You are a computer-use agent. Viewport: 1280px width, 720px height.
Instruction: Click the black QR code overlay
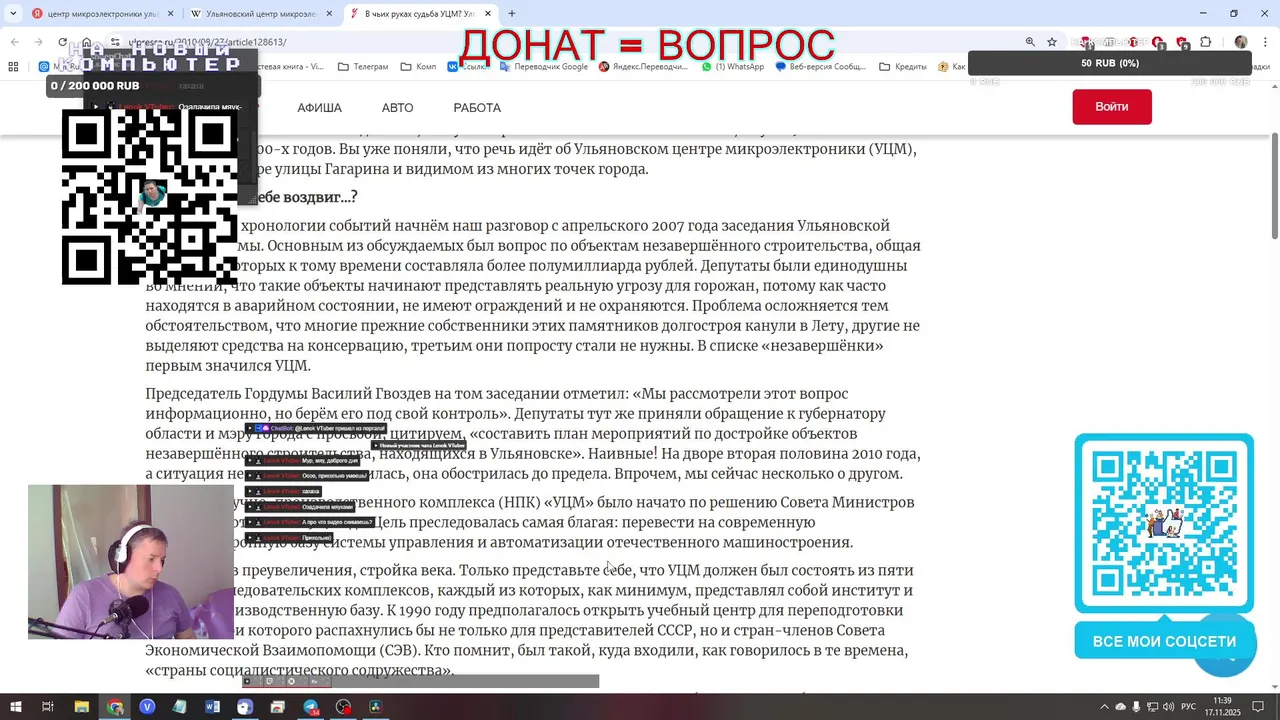(150, 197)
